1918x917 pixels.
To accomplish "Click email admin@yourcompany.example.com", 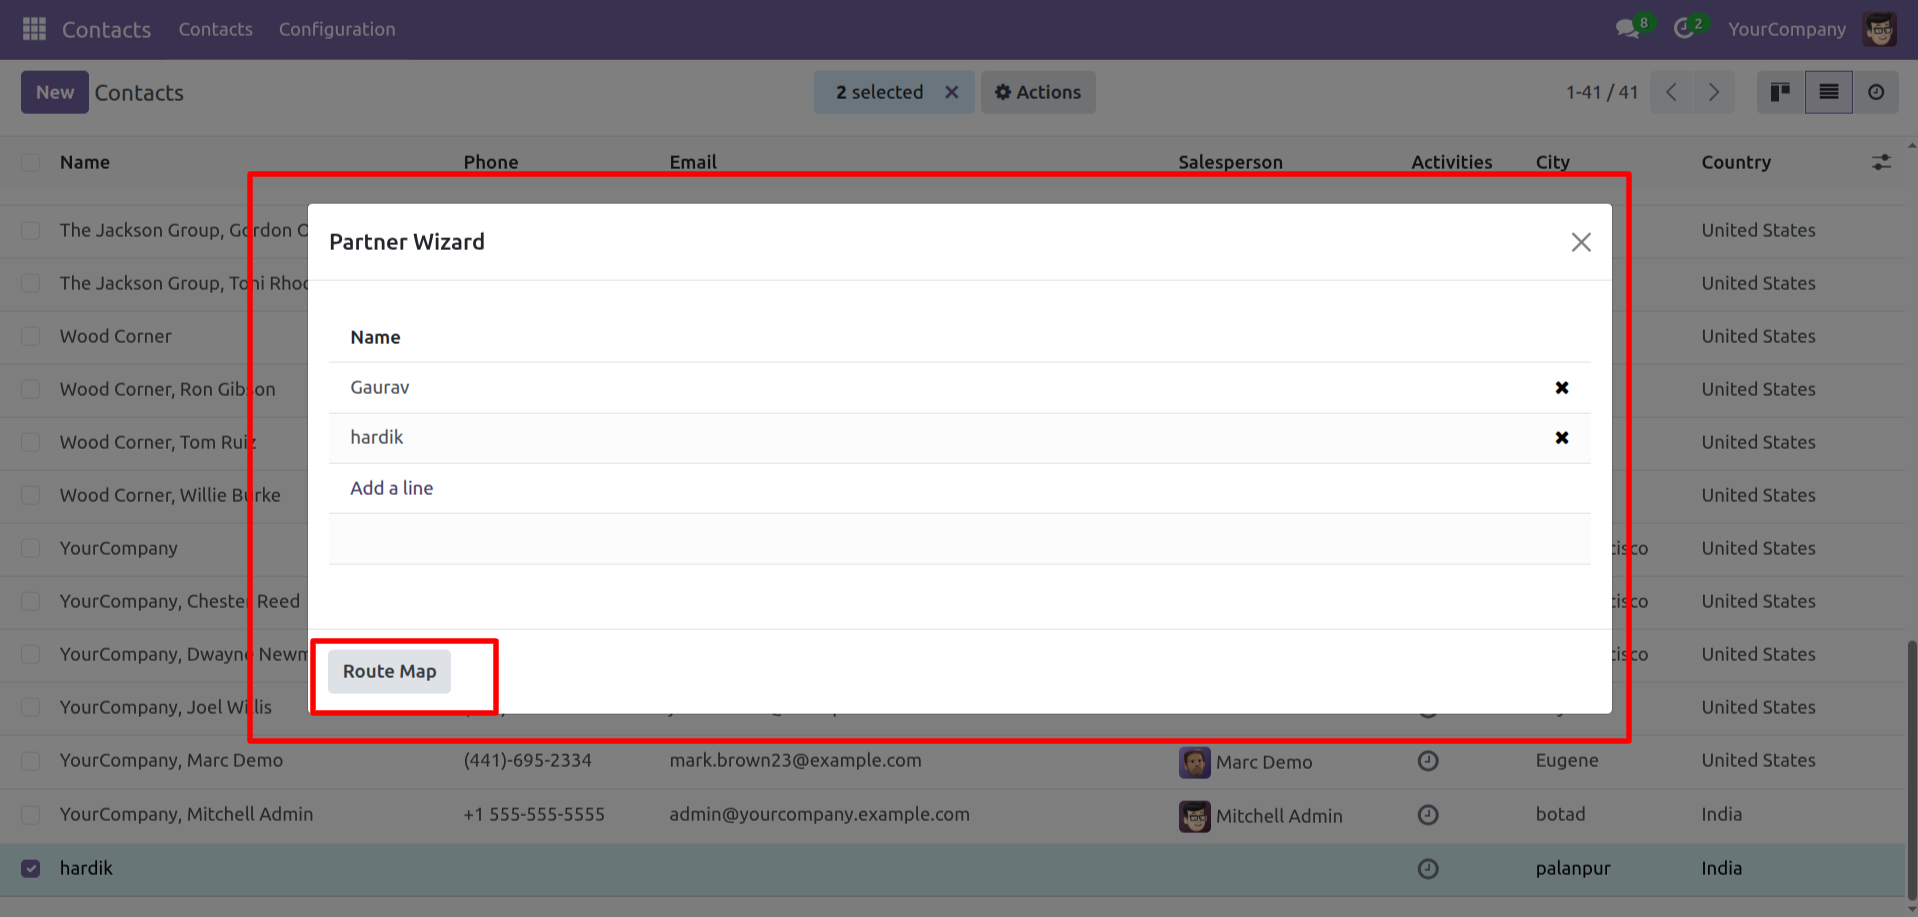I will (x=819, y=814).
